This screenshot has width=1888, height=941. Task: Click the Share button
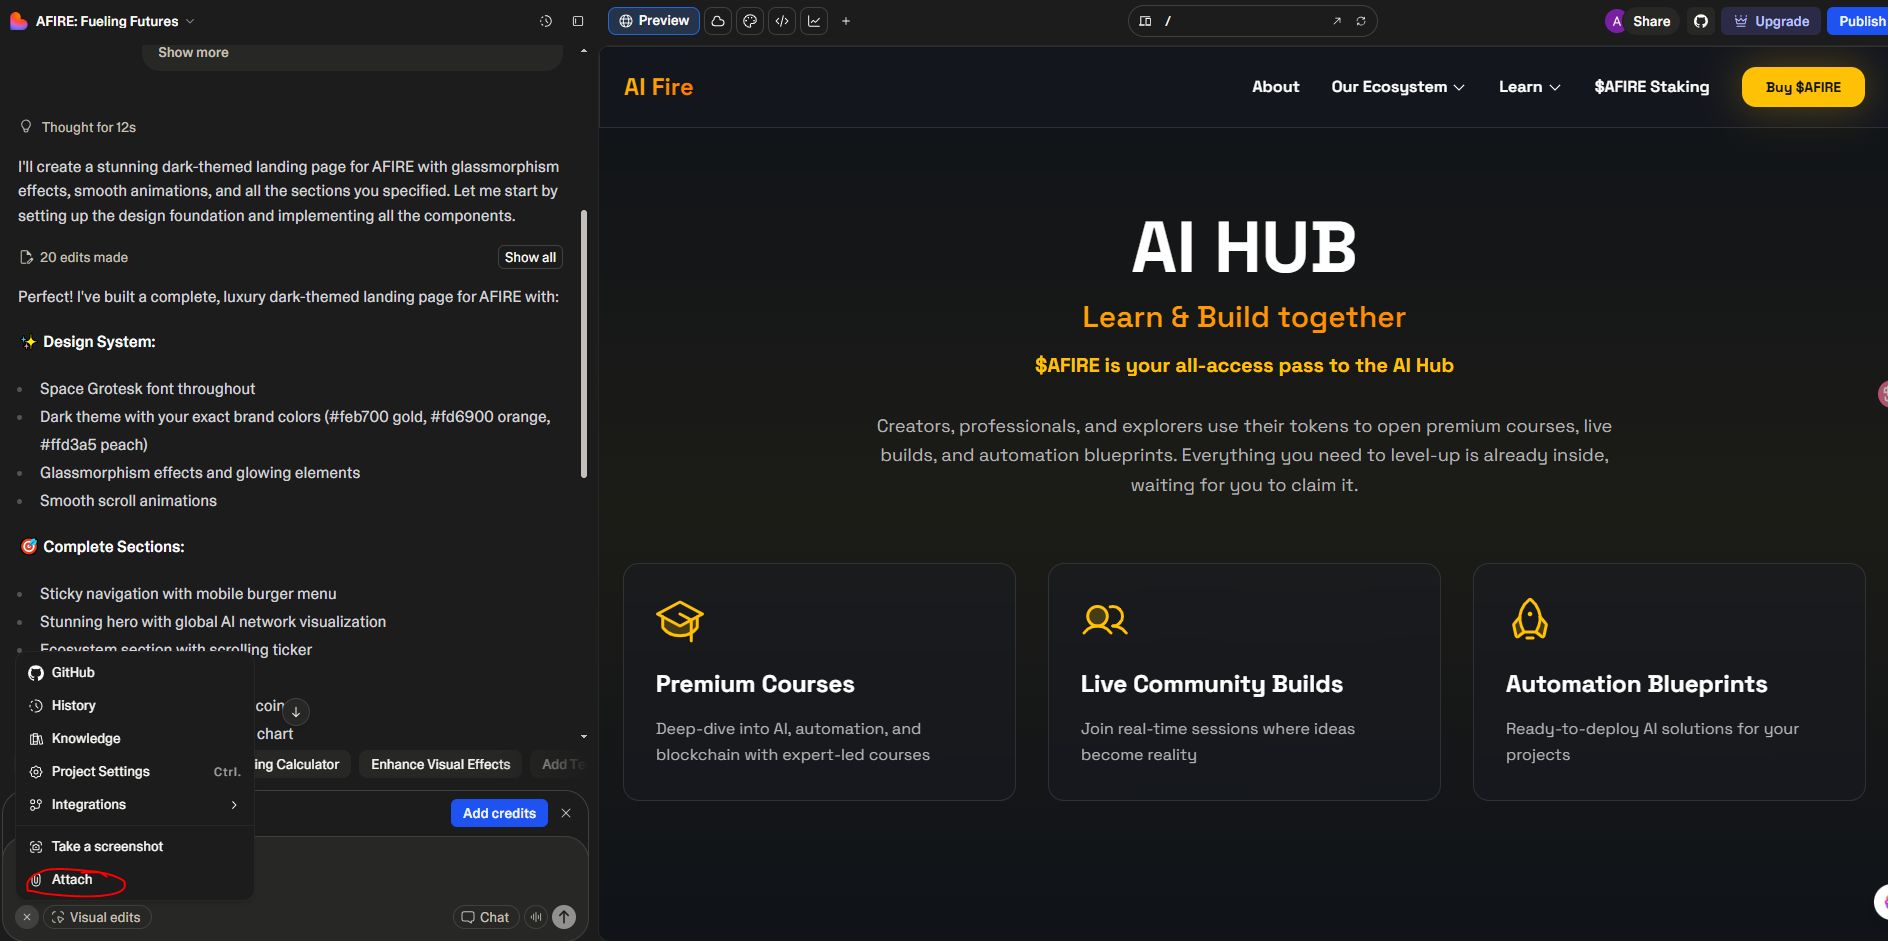[1651, 21]
